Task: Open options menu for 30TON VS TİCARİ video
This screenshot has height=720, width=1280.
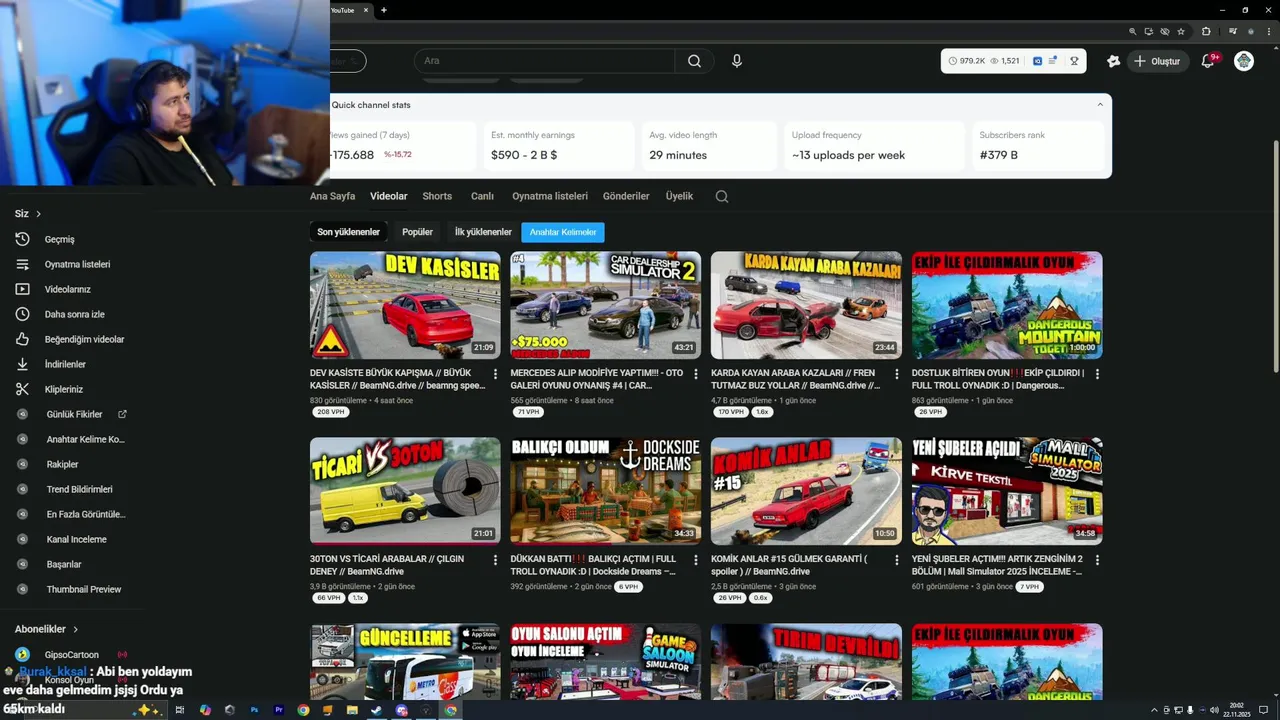Action: pyautogui.click(x=495, y=560)
